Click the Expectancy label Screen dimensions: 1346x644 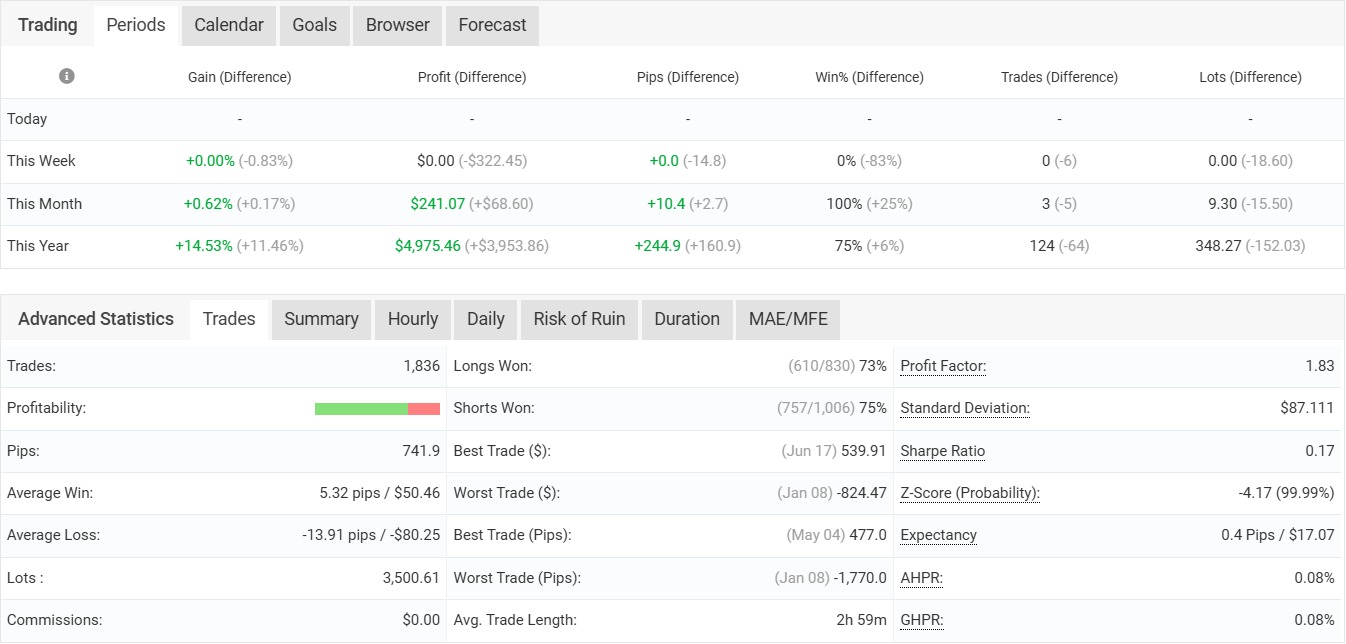click(939, 535)
